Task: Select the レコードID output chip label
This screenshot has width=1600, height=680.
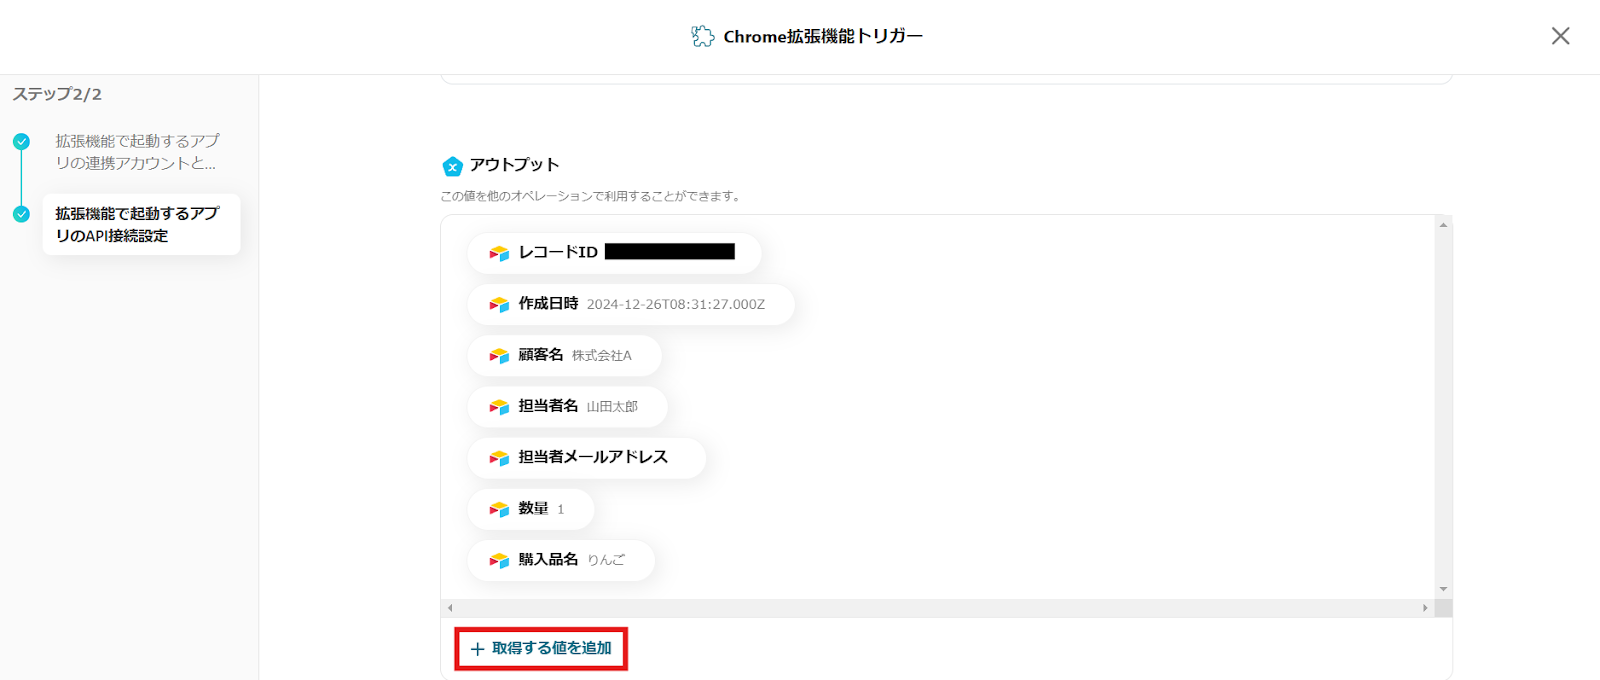Action: 558,252
